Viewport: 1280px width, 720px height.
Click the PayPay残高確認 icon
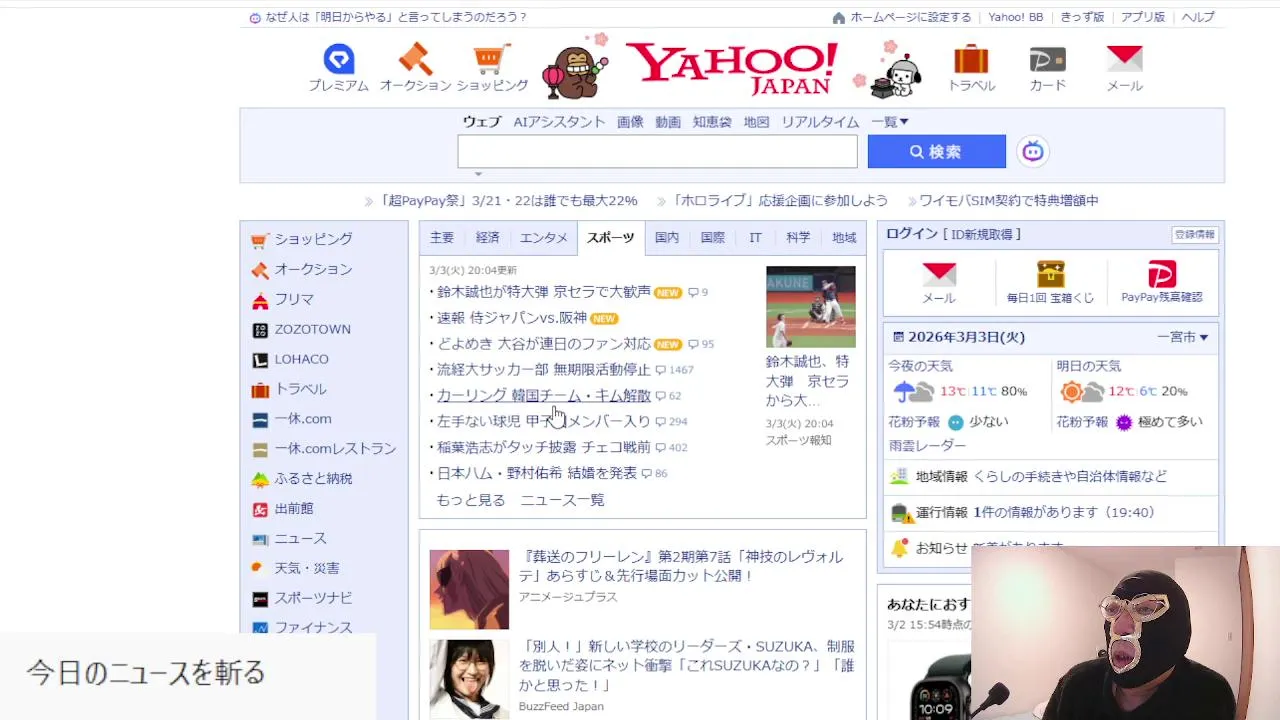[x=1162, y=274]
